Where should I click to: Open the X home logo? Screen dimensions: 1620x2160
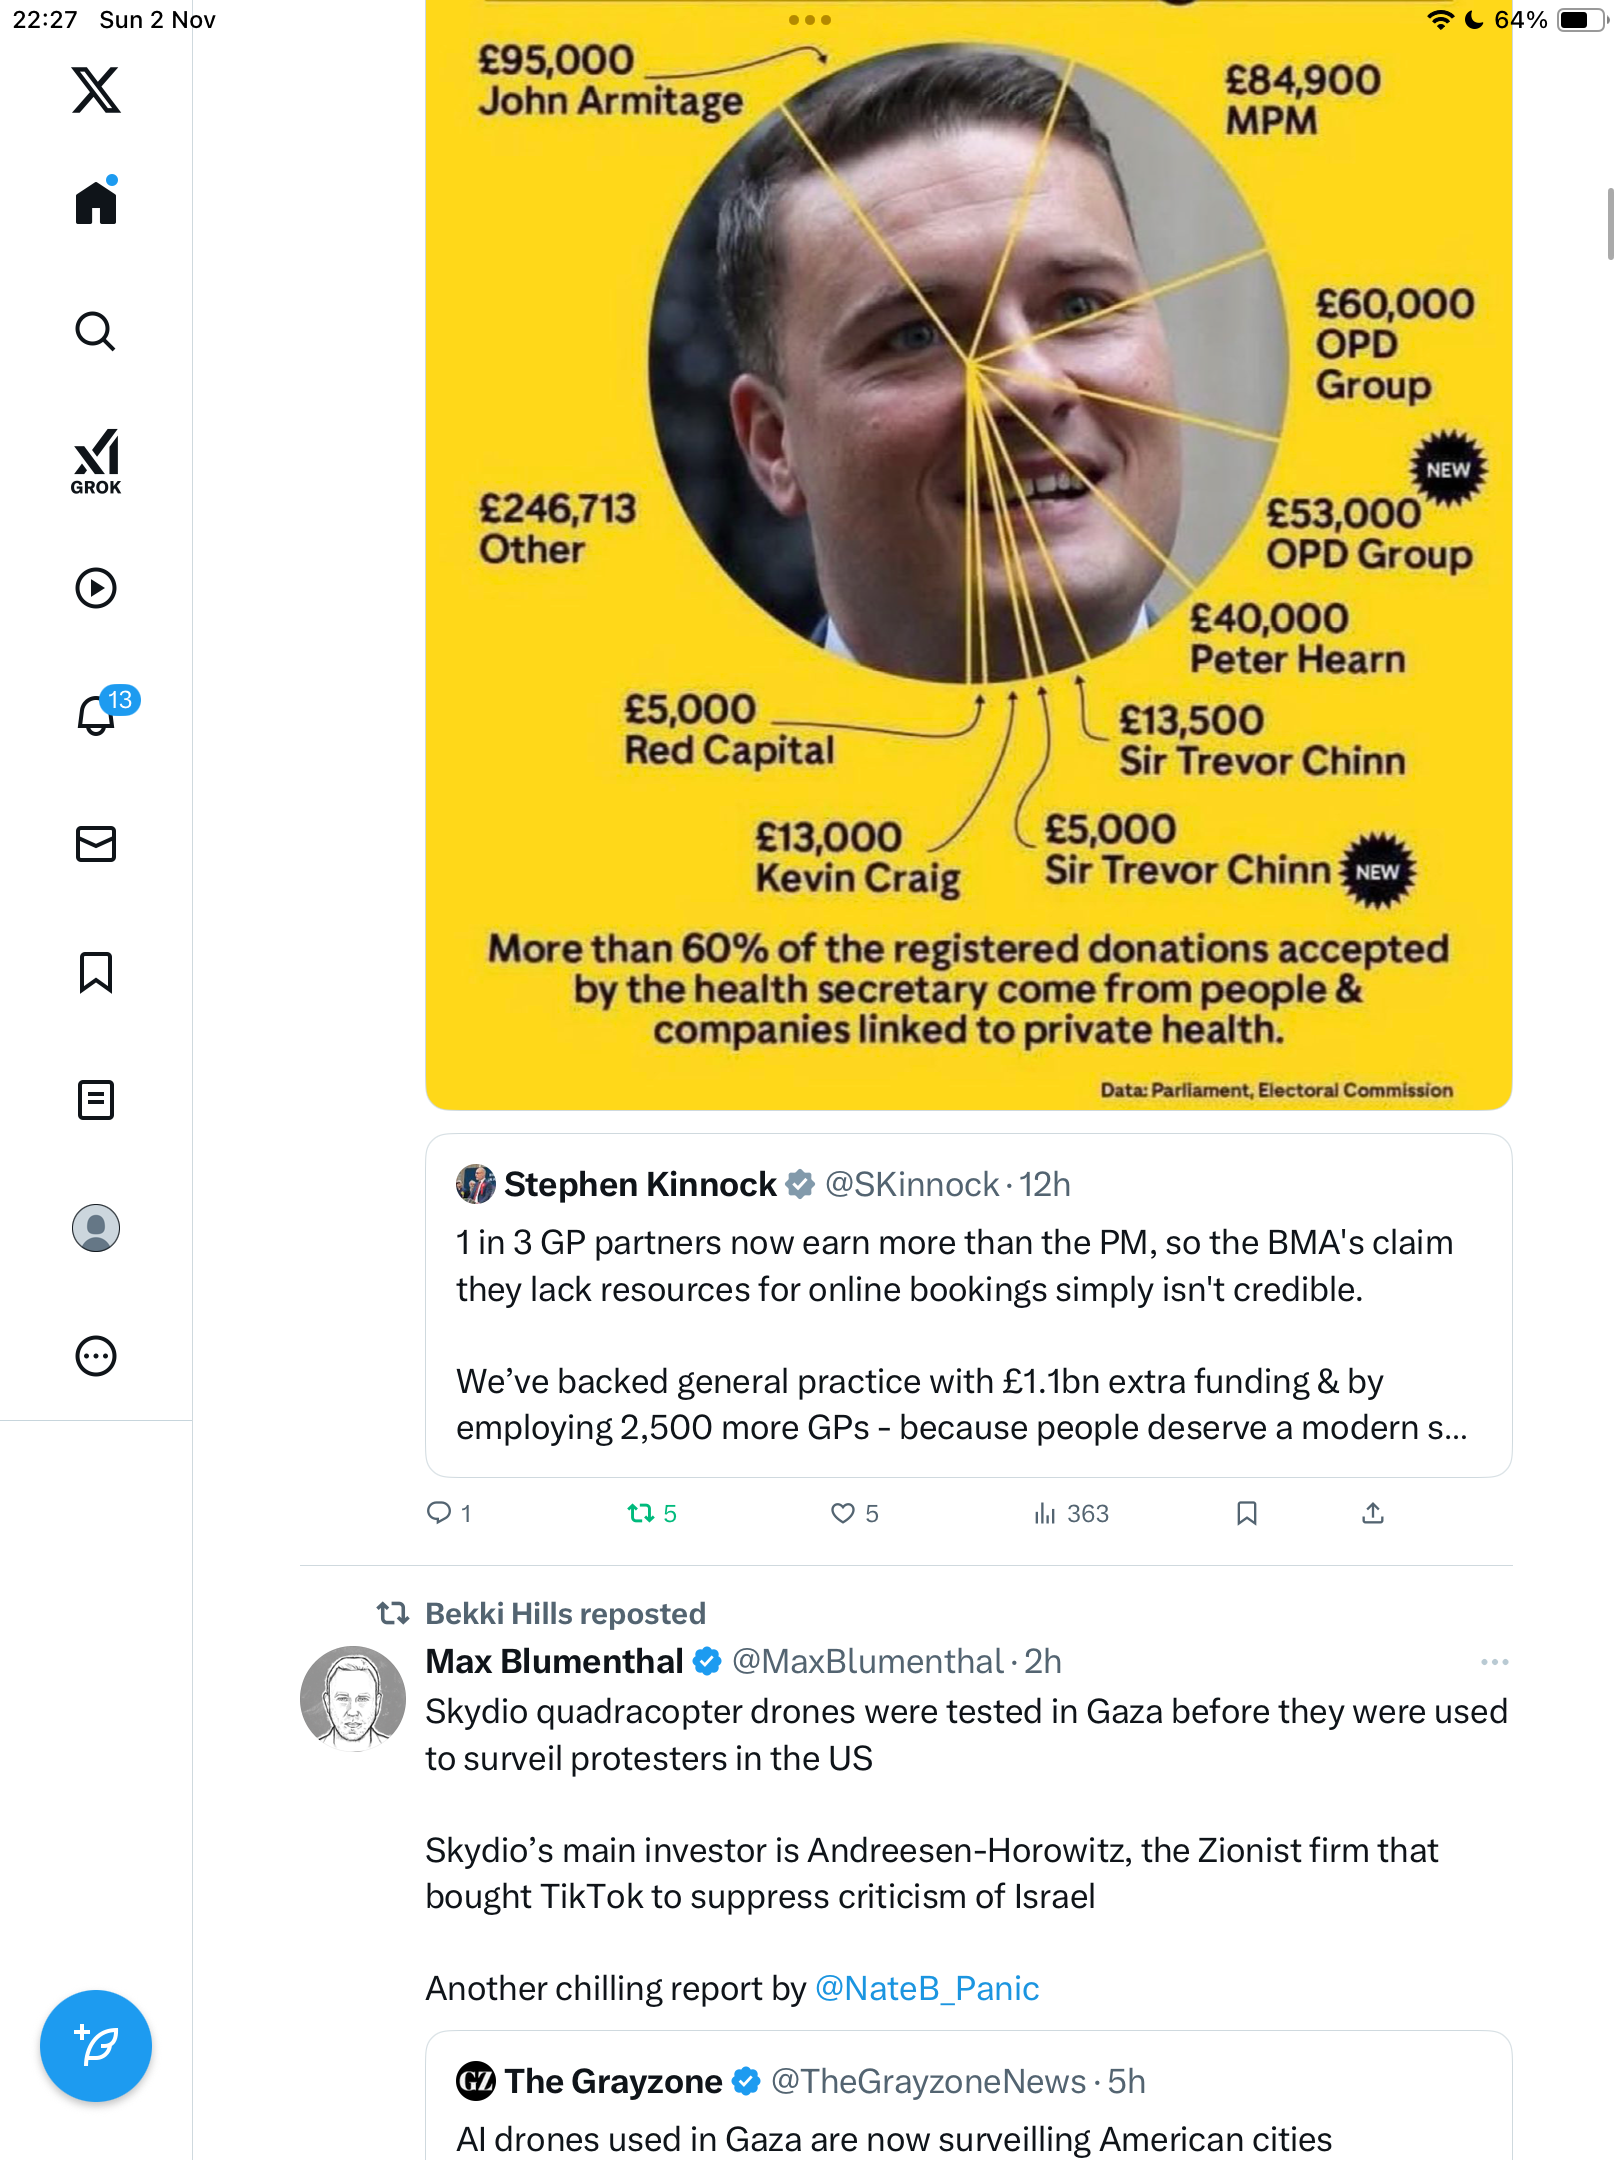coord(96,90)
